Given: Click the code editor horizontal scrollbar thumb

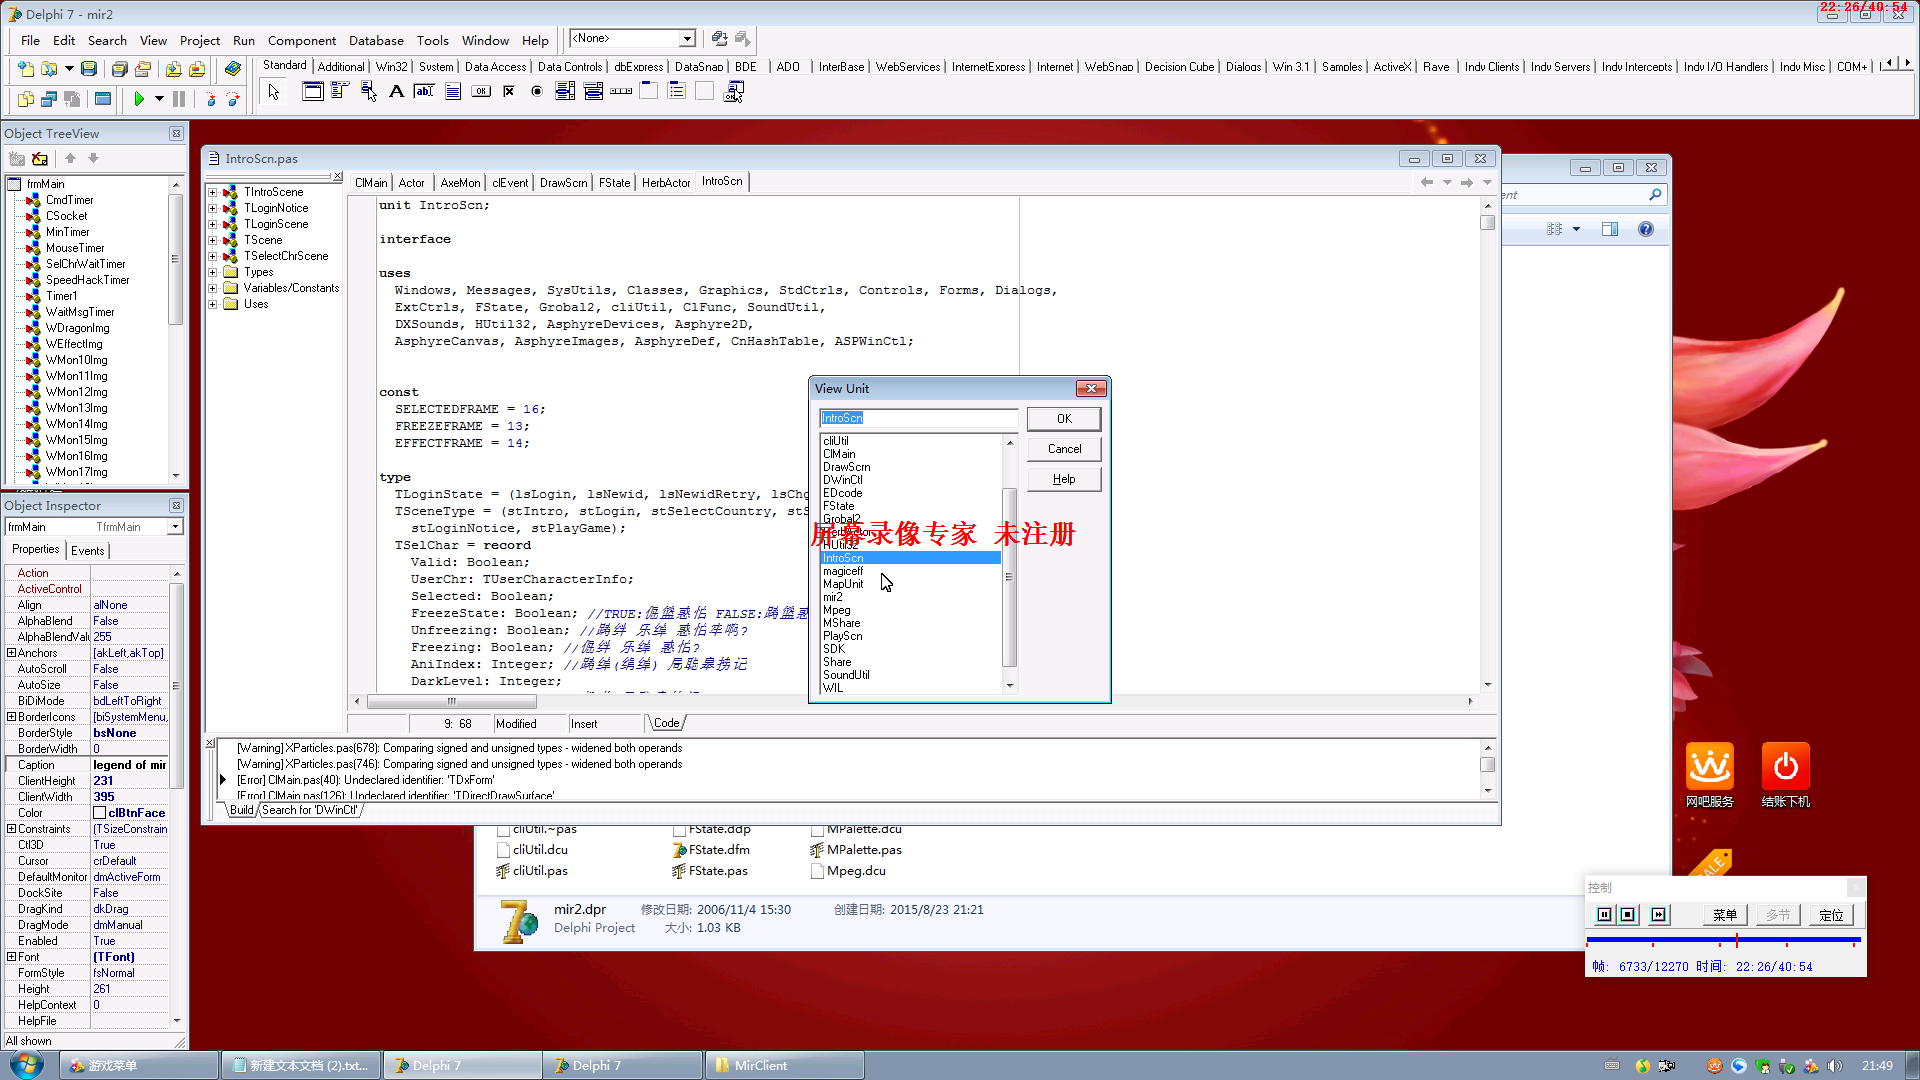Looking at the screenshot, I should (452, 702).
